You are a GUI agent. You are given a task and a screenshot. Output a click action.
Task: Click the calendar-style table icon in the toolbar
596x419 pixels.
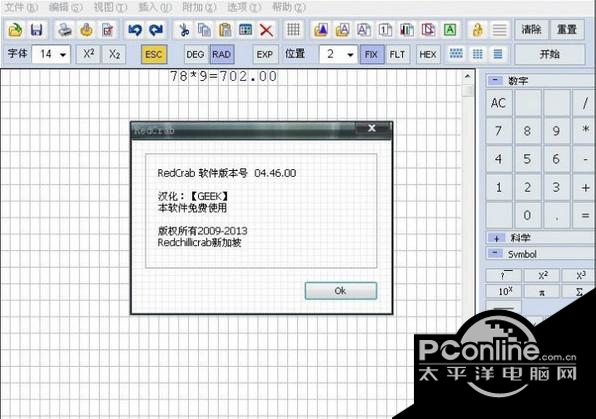tap(246, 30)
